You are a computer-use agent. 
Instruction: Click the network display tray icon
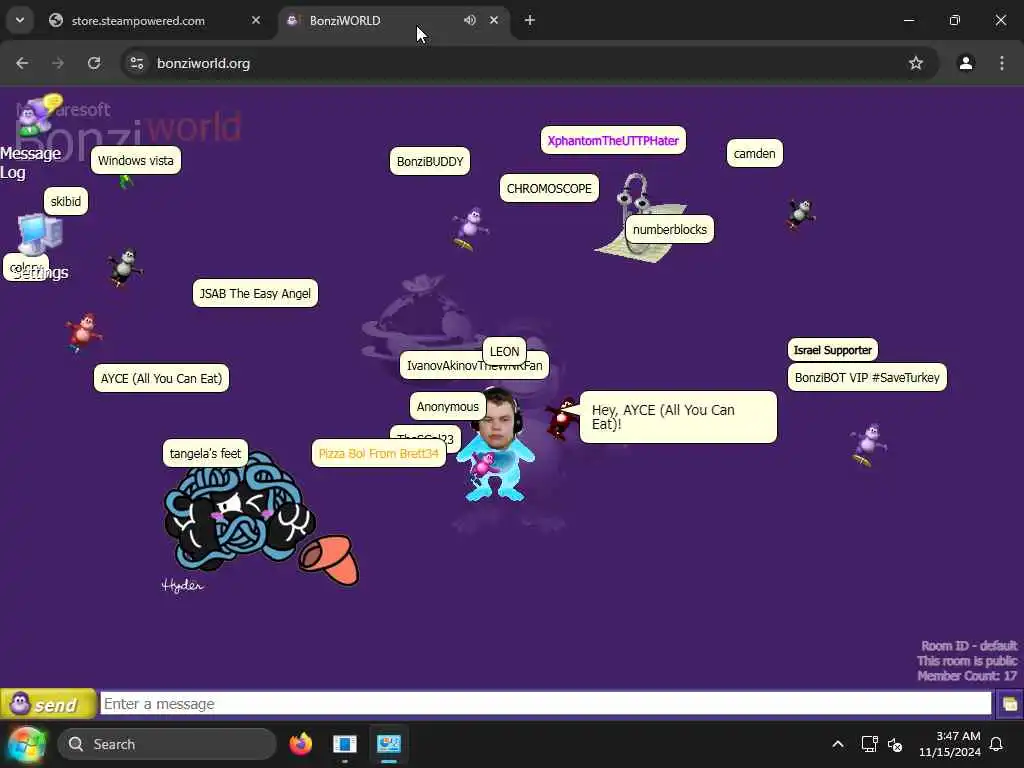(x=869, y=744)
